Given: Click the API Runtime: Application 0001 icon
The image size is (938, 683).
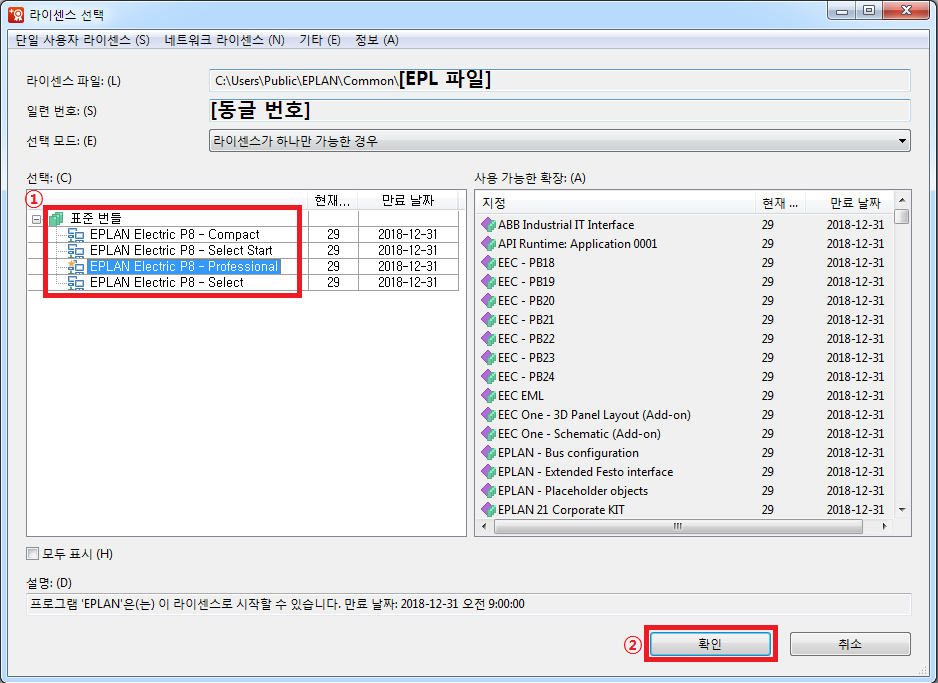Looking at the screenshot, I should [488, 244].
